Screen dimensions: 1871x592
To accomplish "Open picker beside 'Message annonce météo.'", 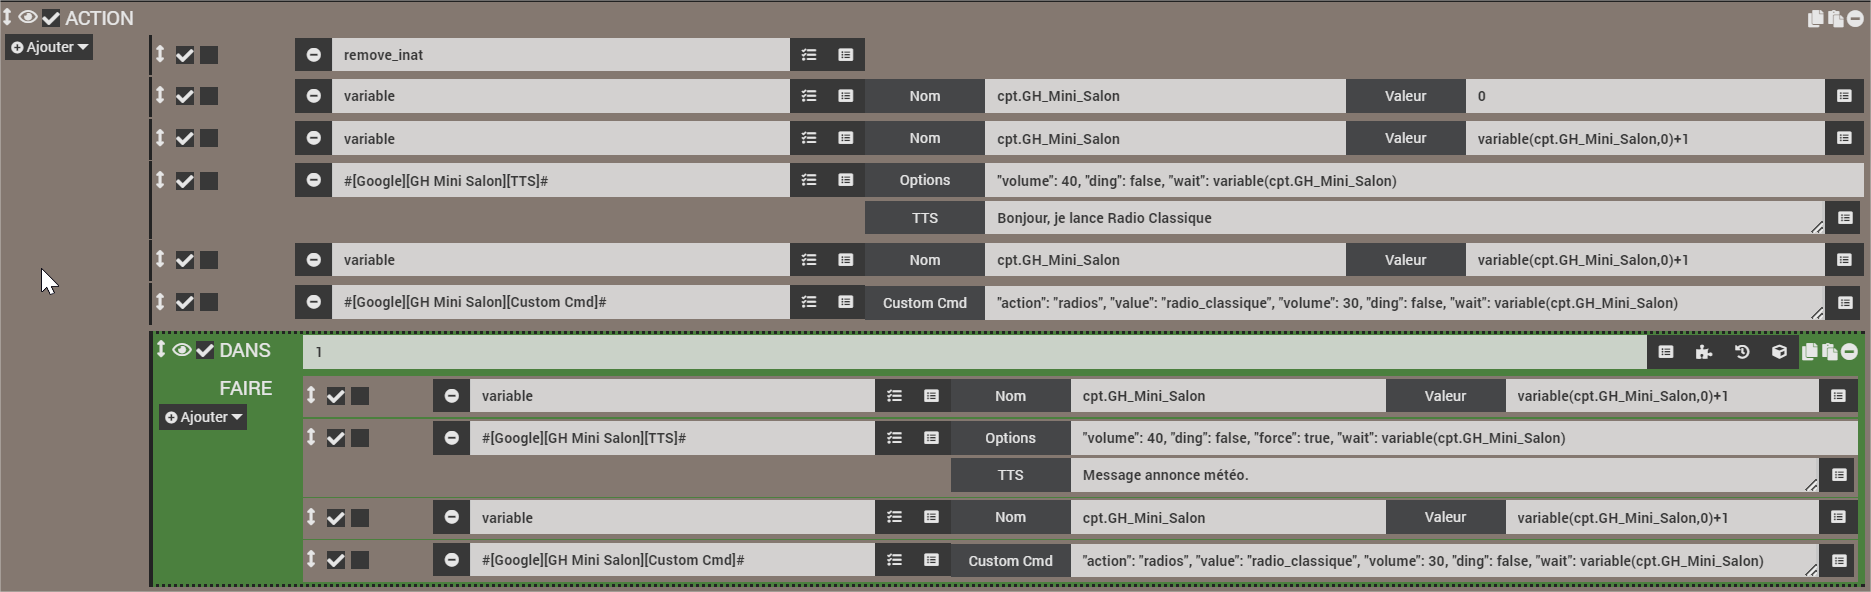I will (x=1839, y=475).
